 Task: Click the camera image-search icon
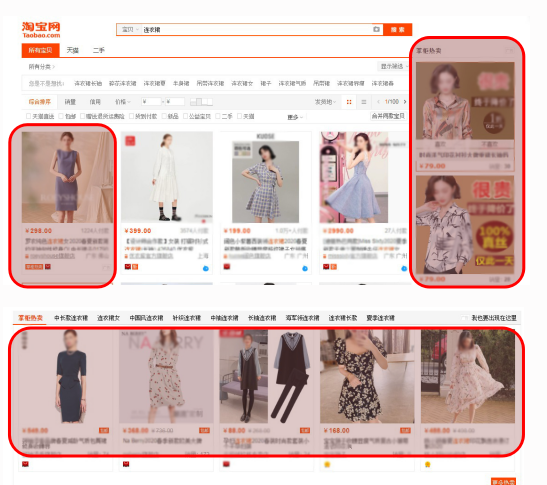[376, 29]
